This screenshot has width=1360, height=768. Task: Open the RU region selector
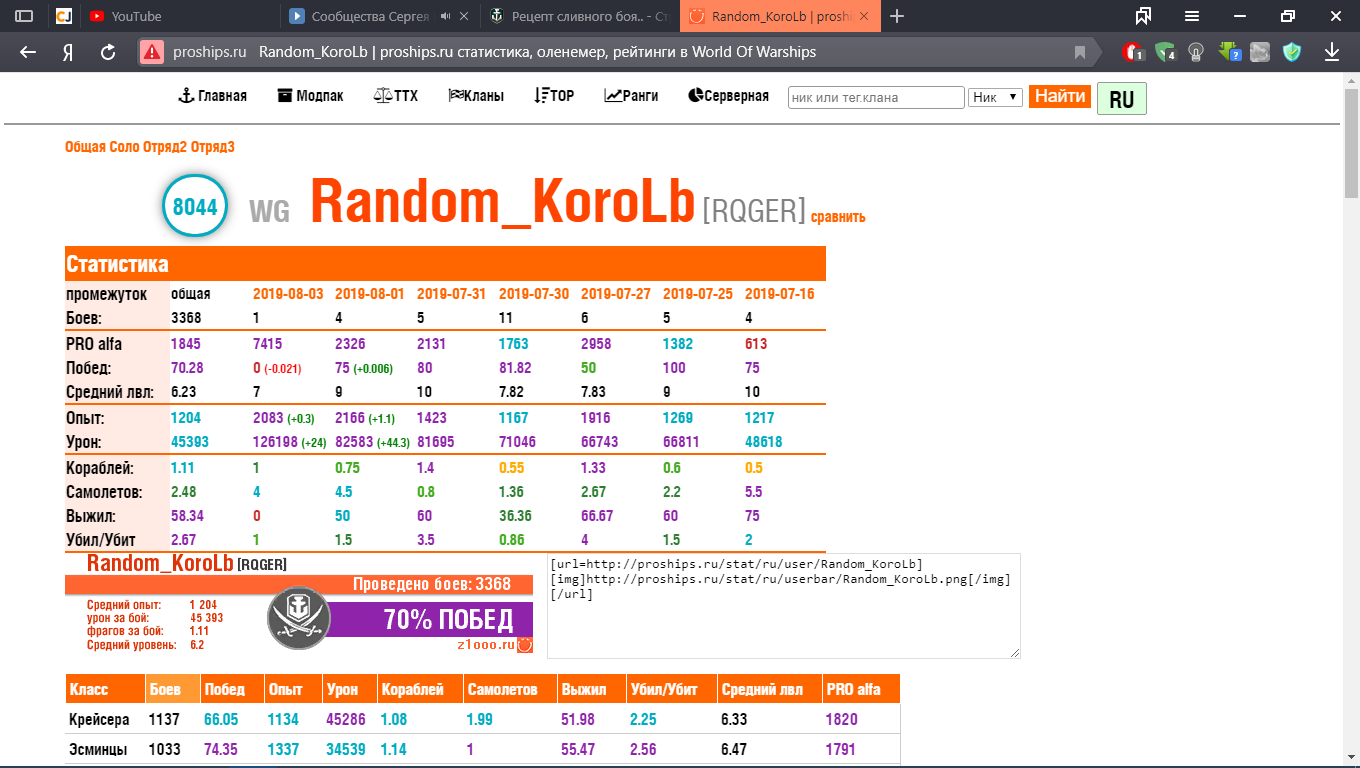1121,99
